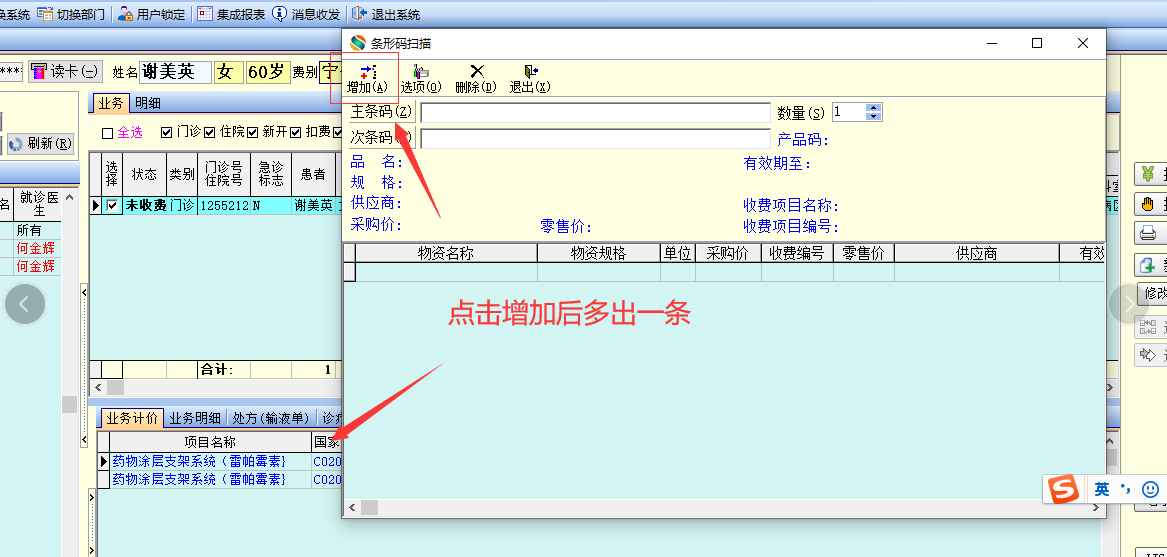Click the 物资规格 column header
Screen dimensions: 1167x557
click(598, 253)
